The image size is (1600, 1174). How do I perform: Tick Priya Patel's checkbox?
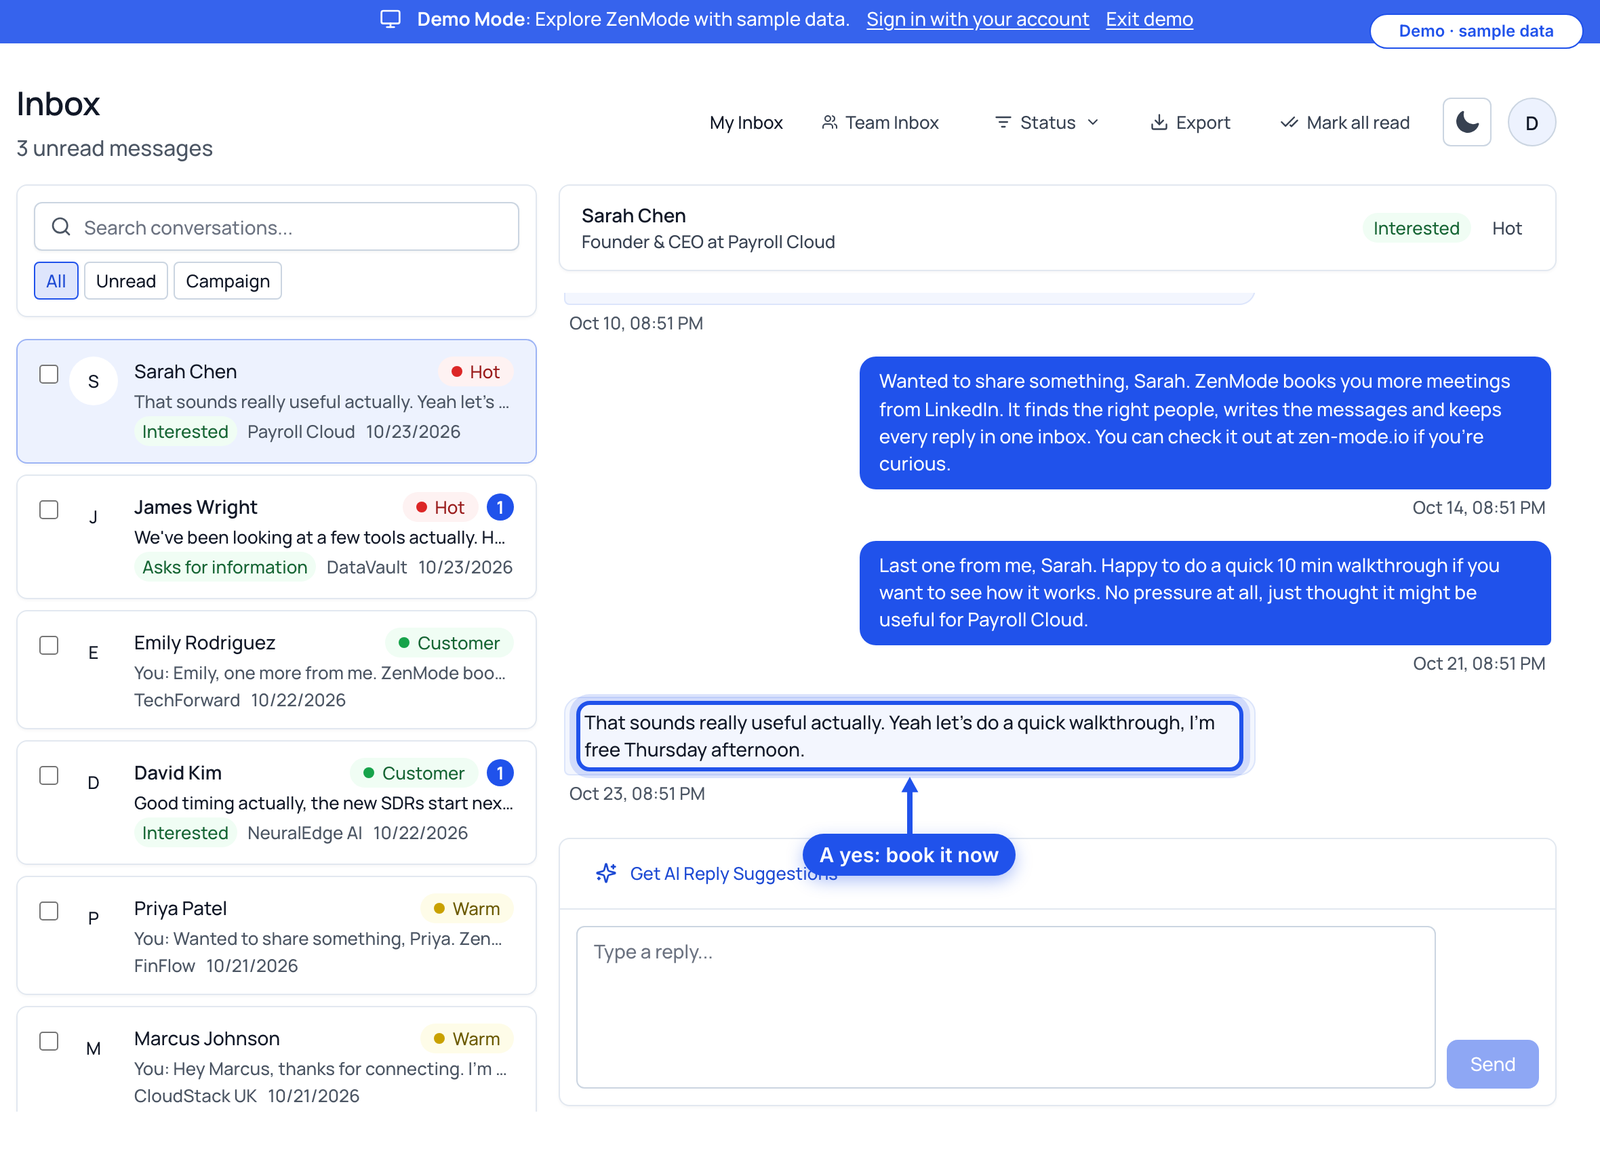tap(49, 911)
